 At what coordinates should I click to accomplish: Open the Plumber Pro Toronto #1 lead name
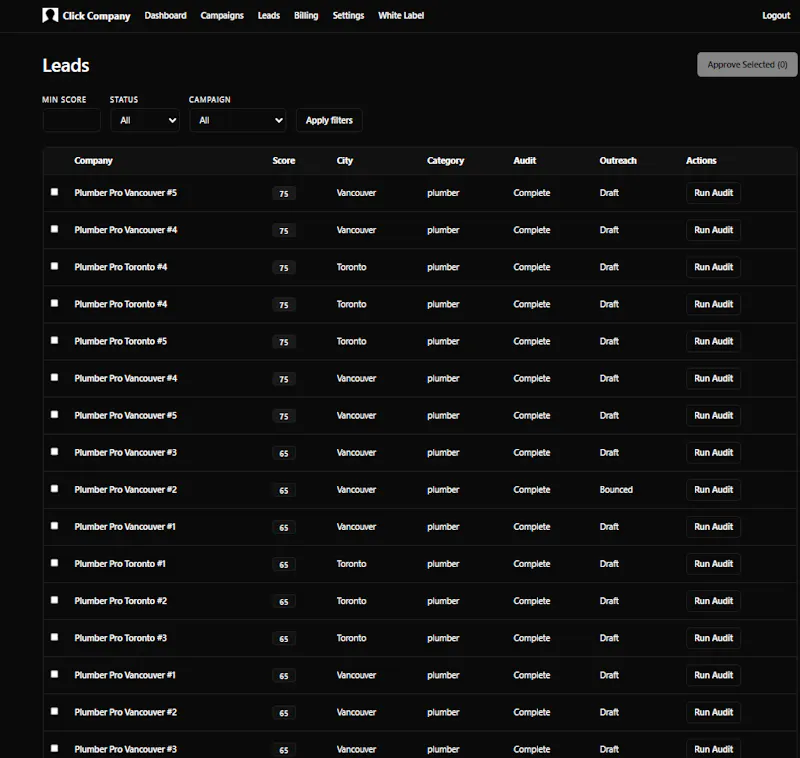click(x=120, y=564)
